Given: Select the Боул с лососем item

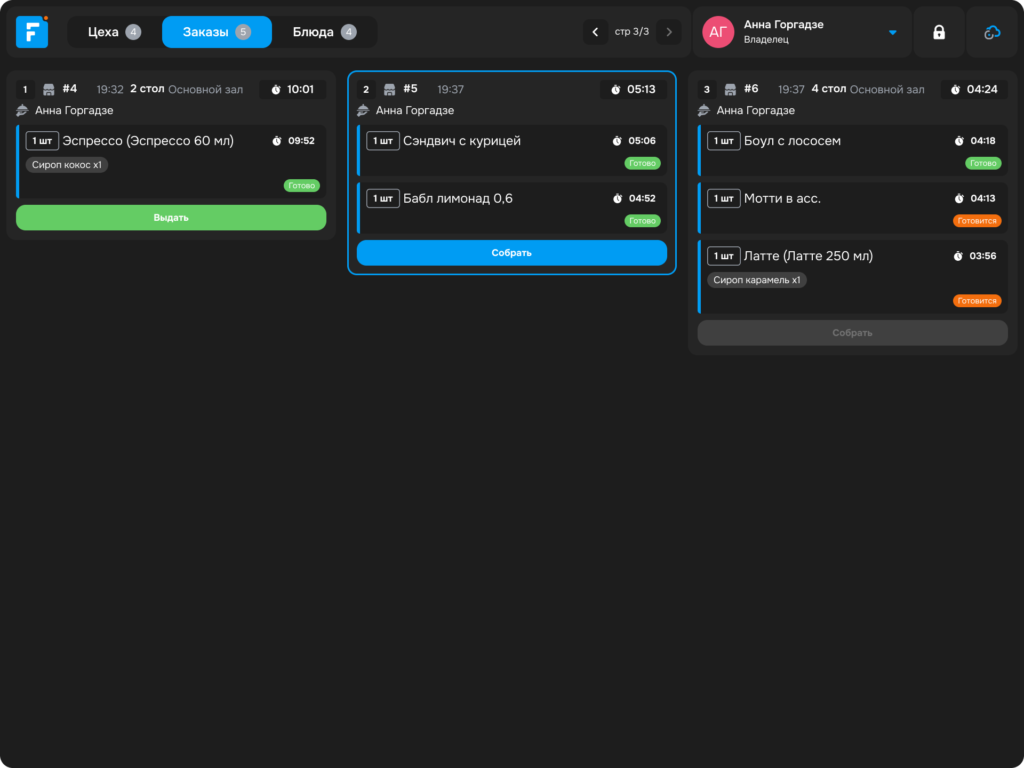Looking at the screenshot, I should click(x=852, y=150).
